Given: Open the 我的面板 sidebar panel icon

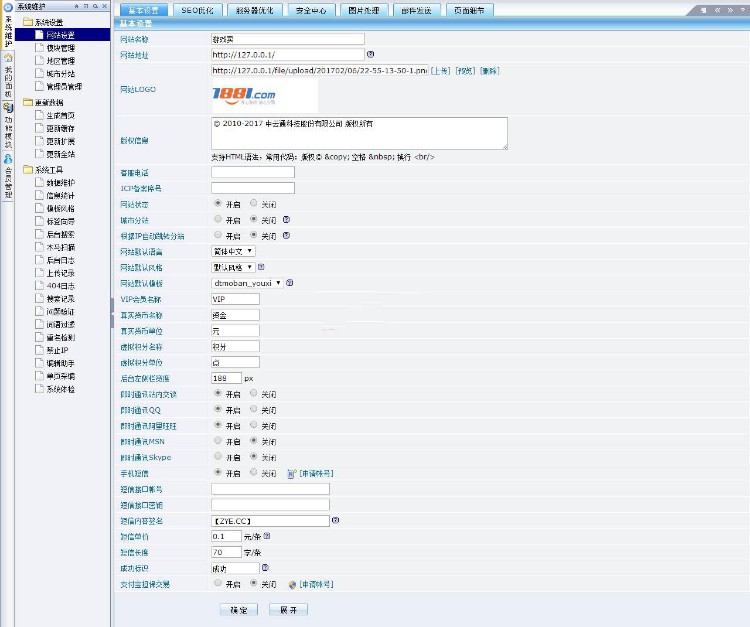Looking at the screenshot, I should tap(8, 57).
